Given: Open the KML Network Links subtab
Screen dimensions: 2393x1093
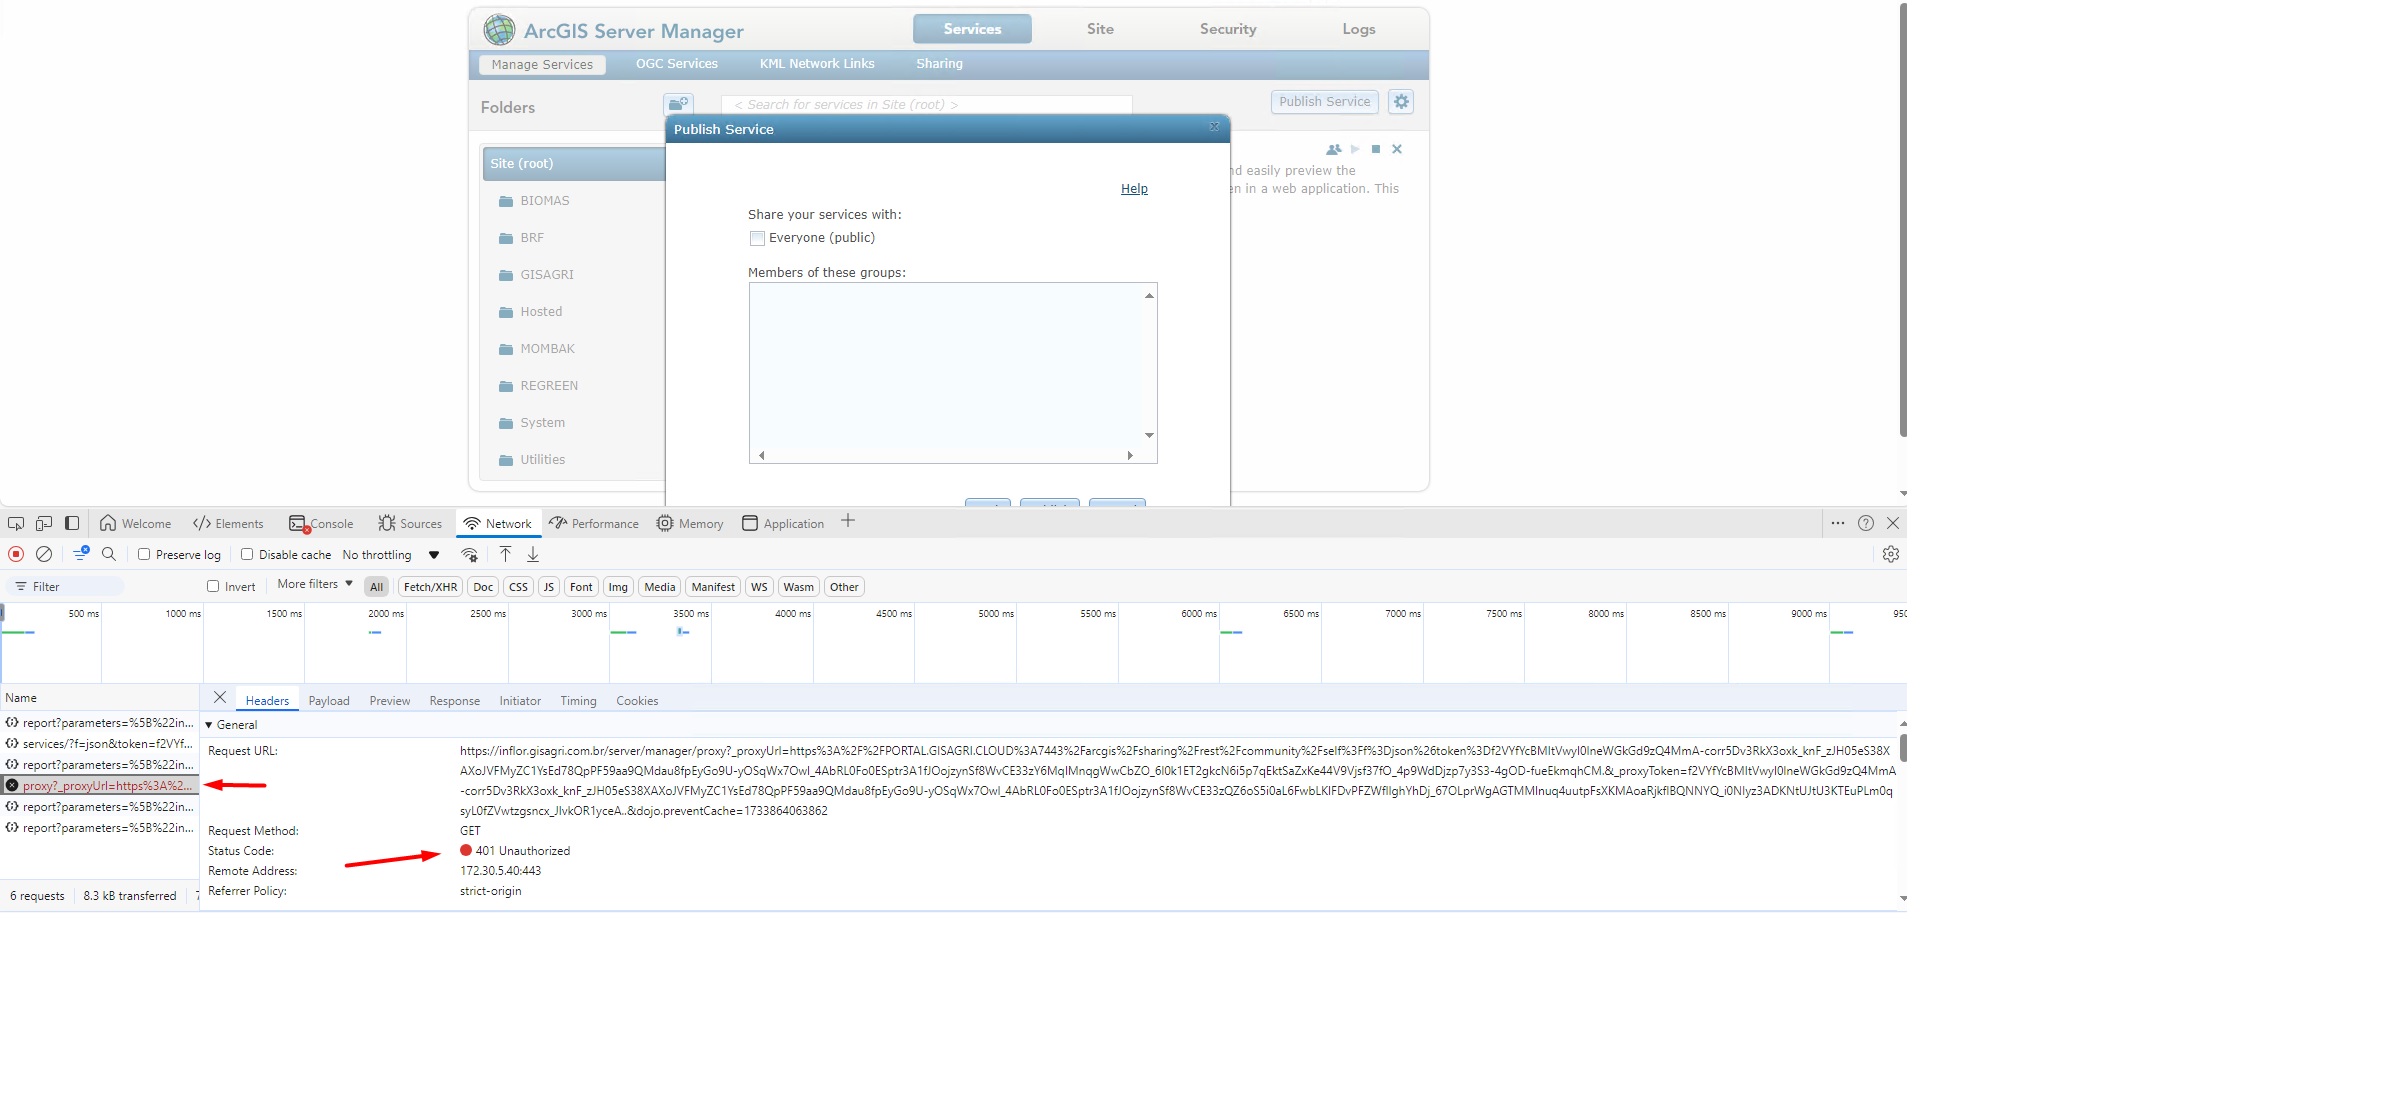Looking at the screenshot, I should tap(817, 64).
